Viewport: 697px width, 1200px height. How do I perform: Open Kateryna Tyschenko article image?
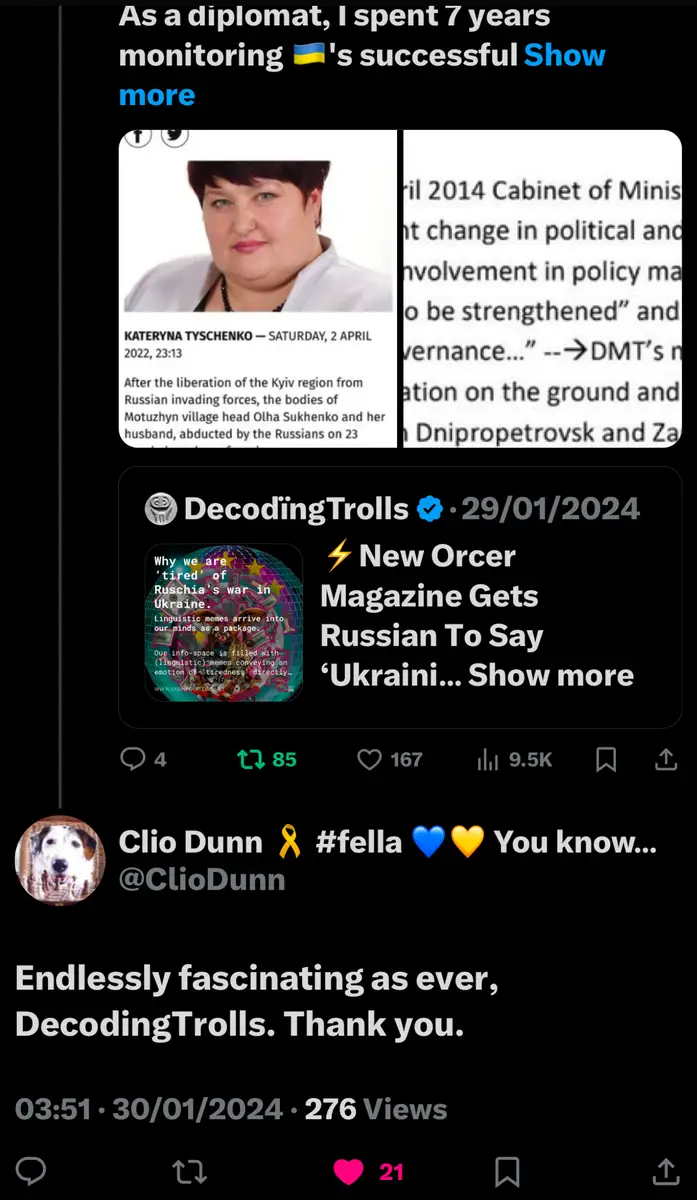(258, 288)
